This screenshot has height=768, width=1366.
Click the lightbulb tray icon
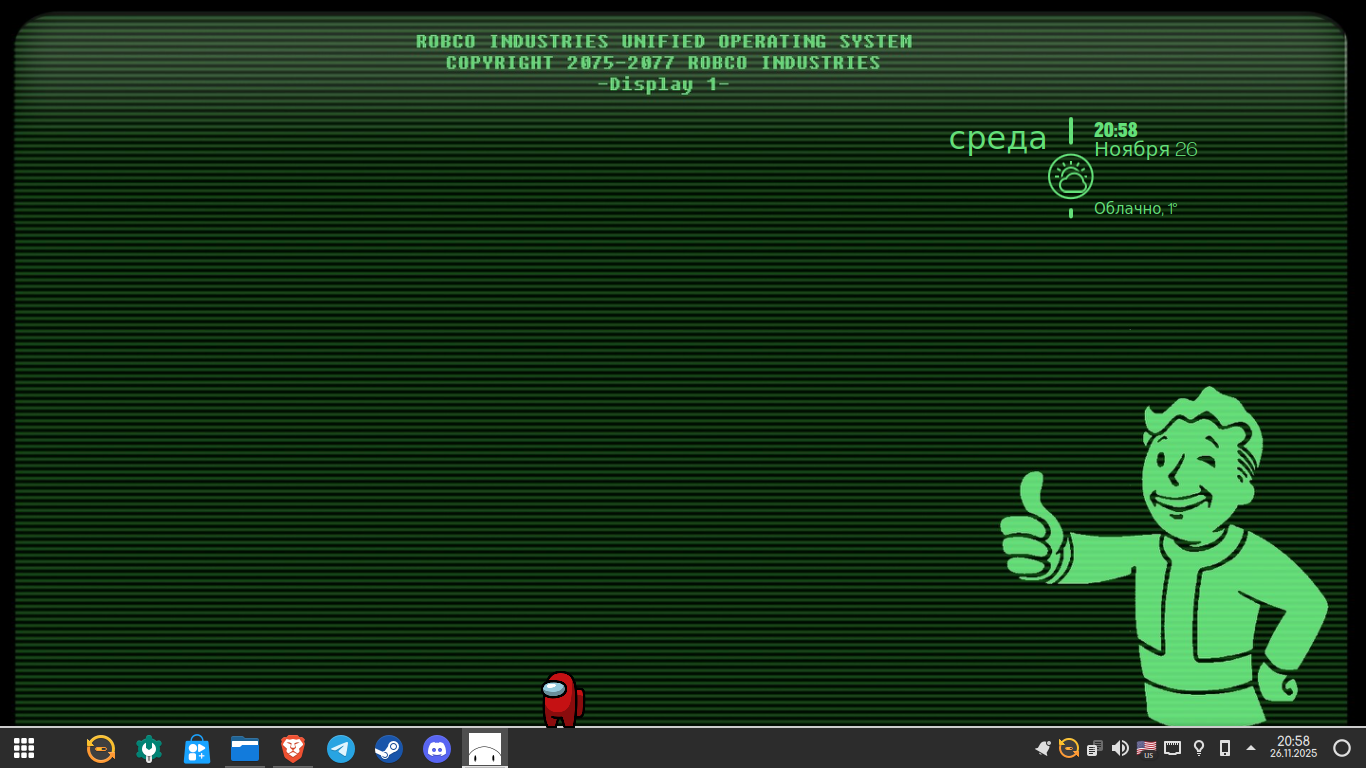click(1199, 748)
